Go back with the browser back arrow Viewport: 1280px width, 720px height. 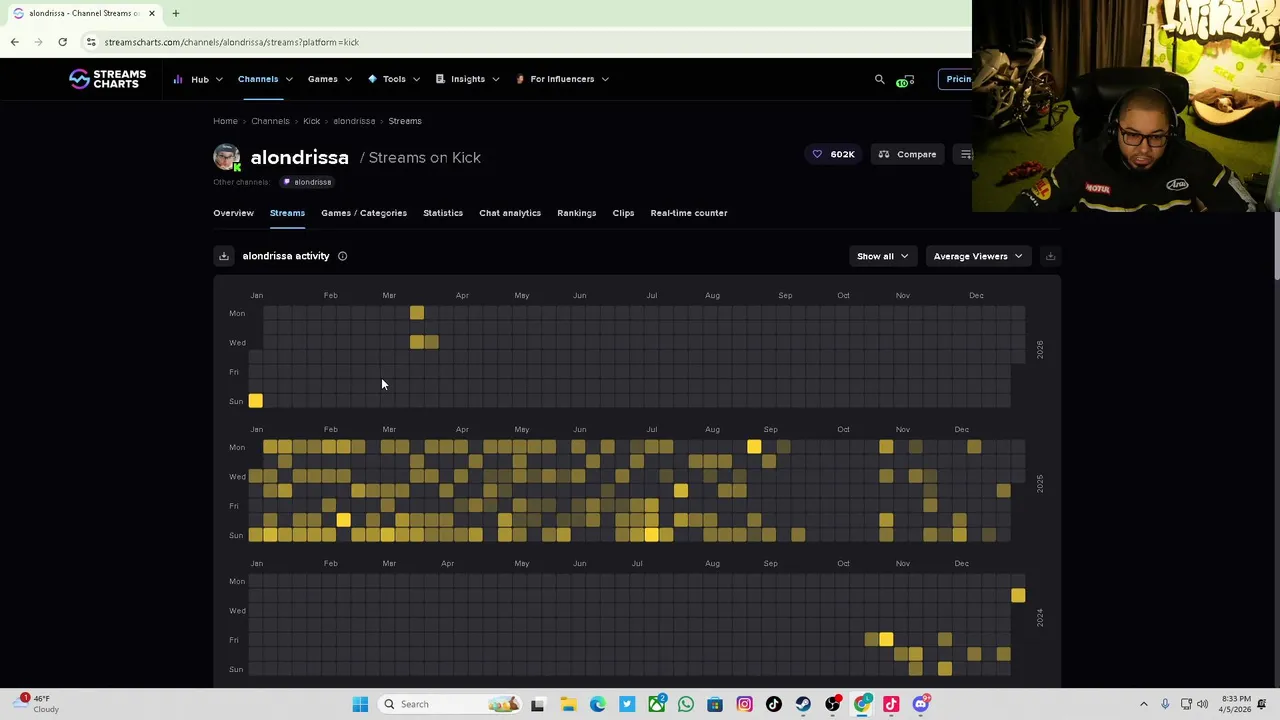(x=14, y=42)
